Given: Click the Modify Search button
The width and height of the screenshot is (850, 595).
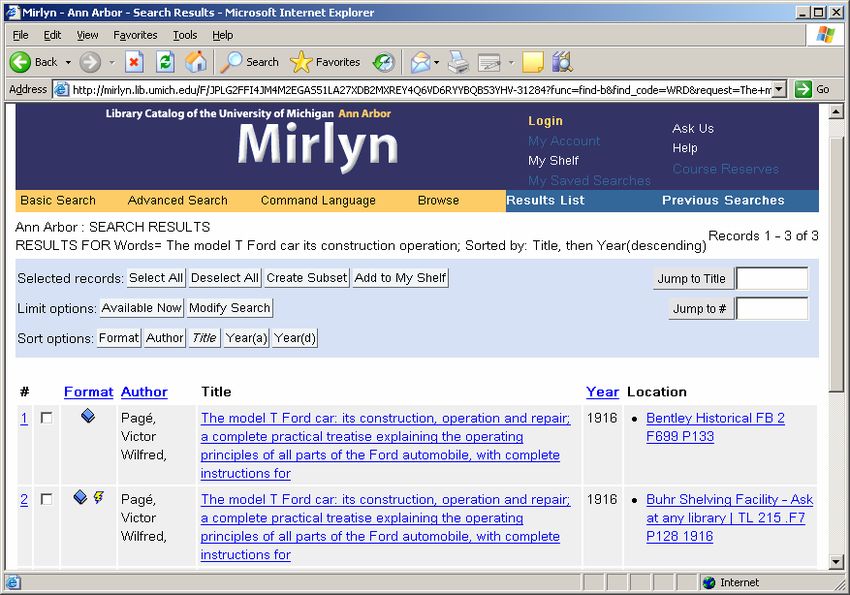Looking at the screenshot, I should (x=230, y=308).
